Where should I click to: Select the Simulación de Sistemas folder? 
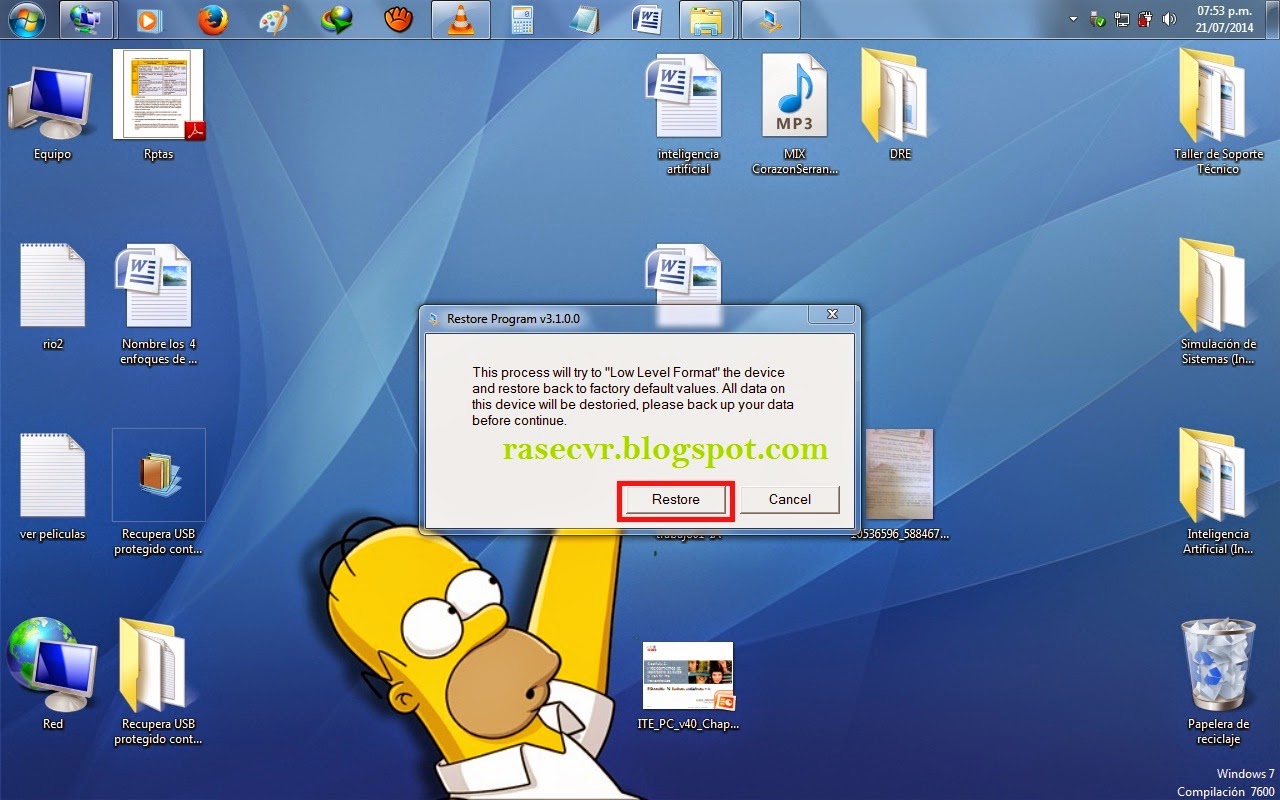pyautogui.click(x=1217, y=302)
